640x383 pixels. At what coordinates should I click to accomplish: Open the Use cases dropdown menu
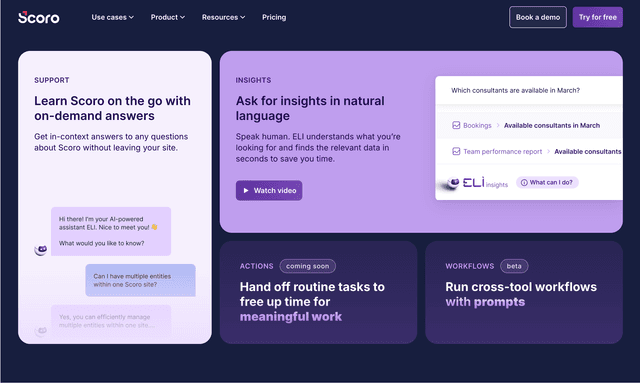(112, 17)
